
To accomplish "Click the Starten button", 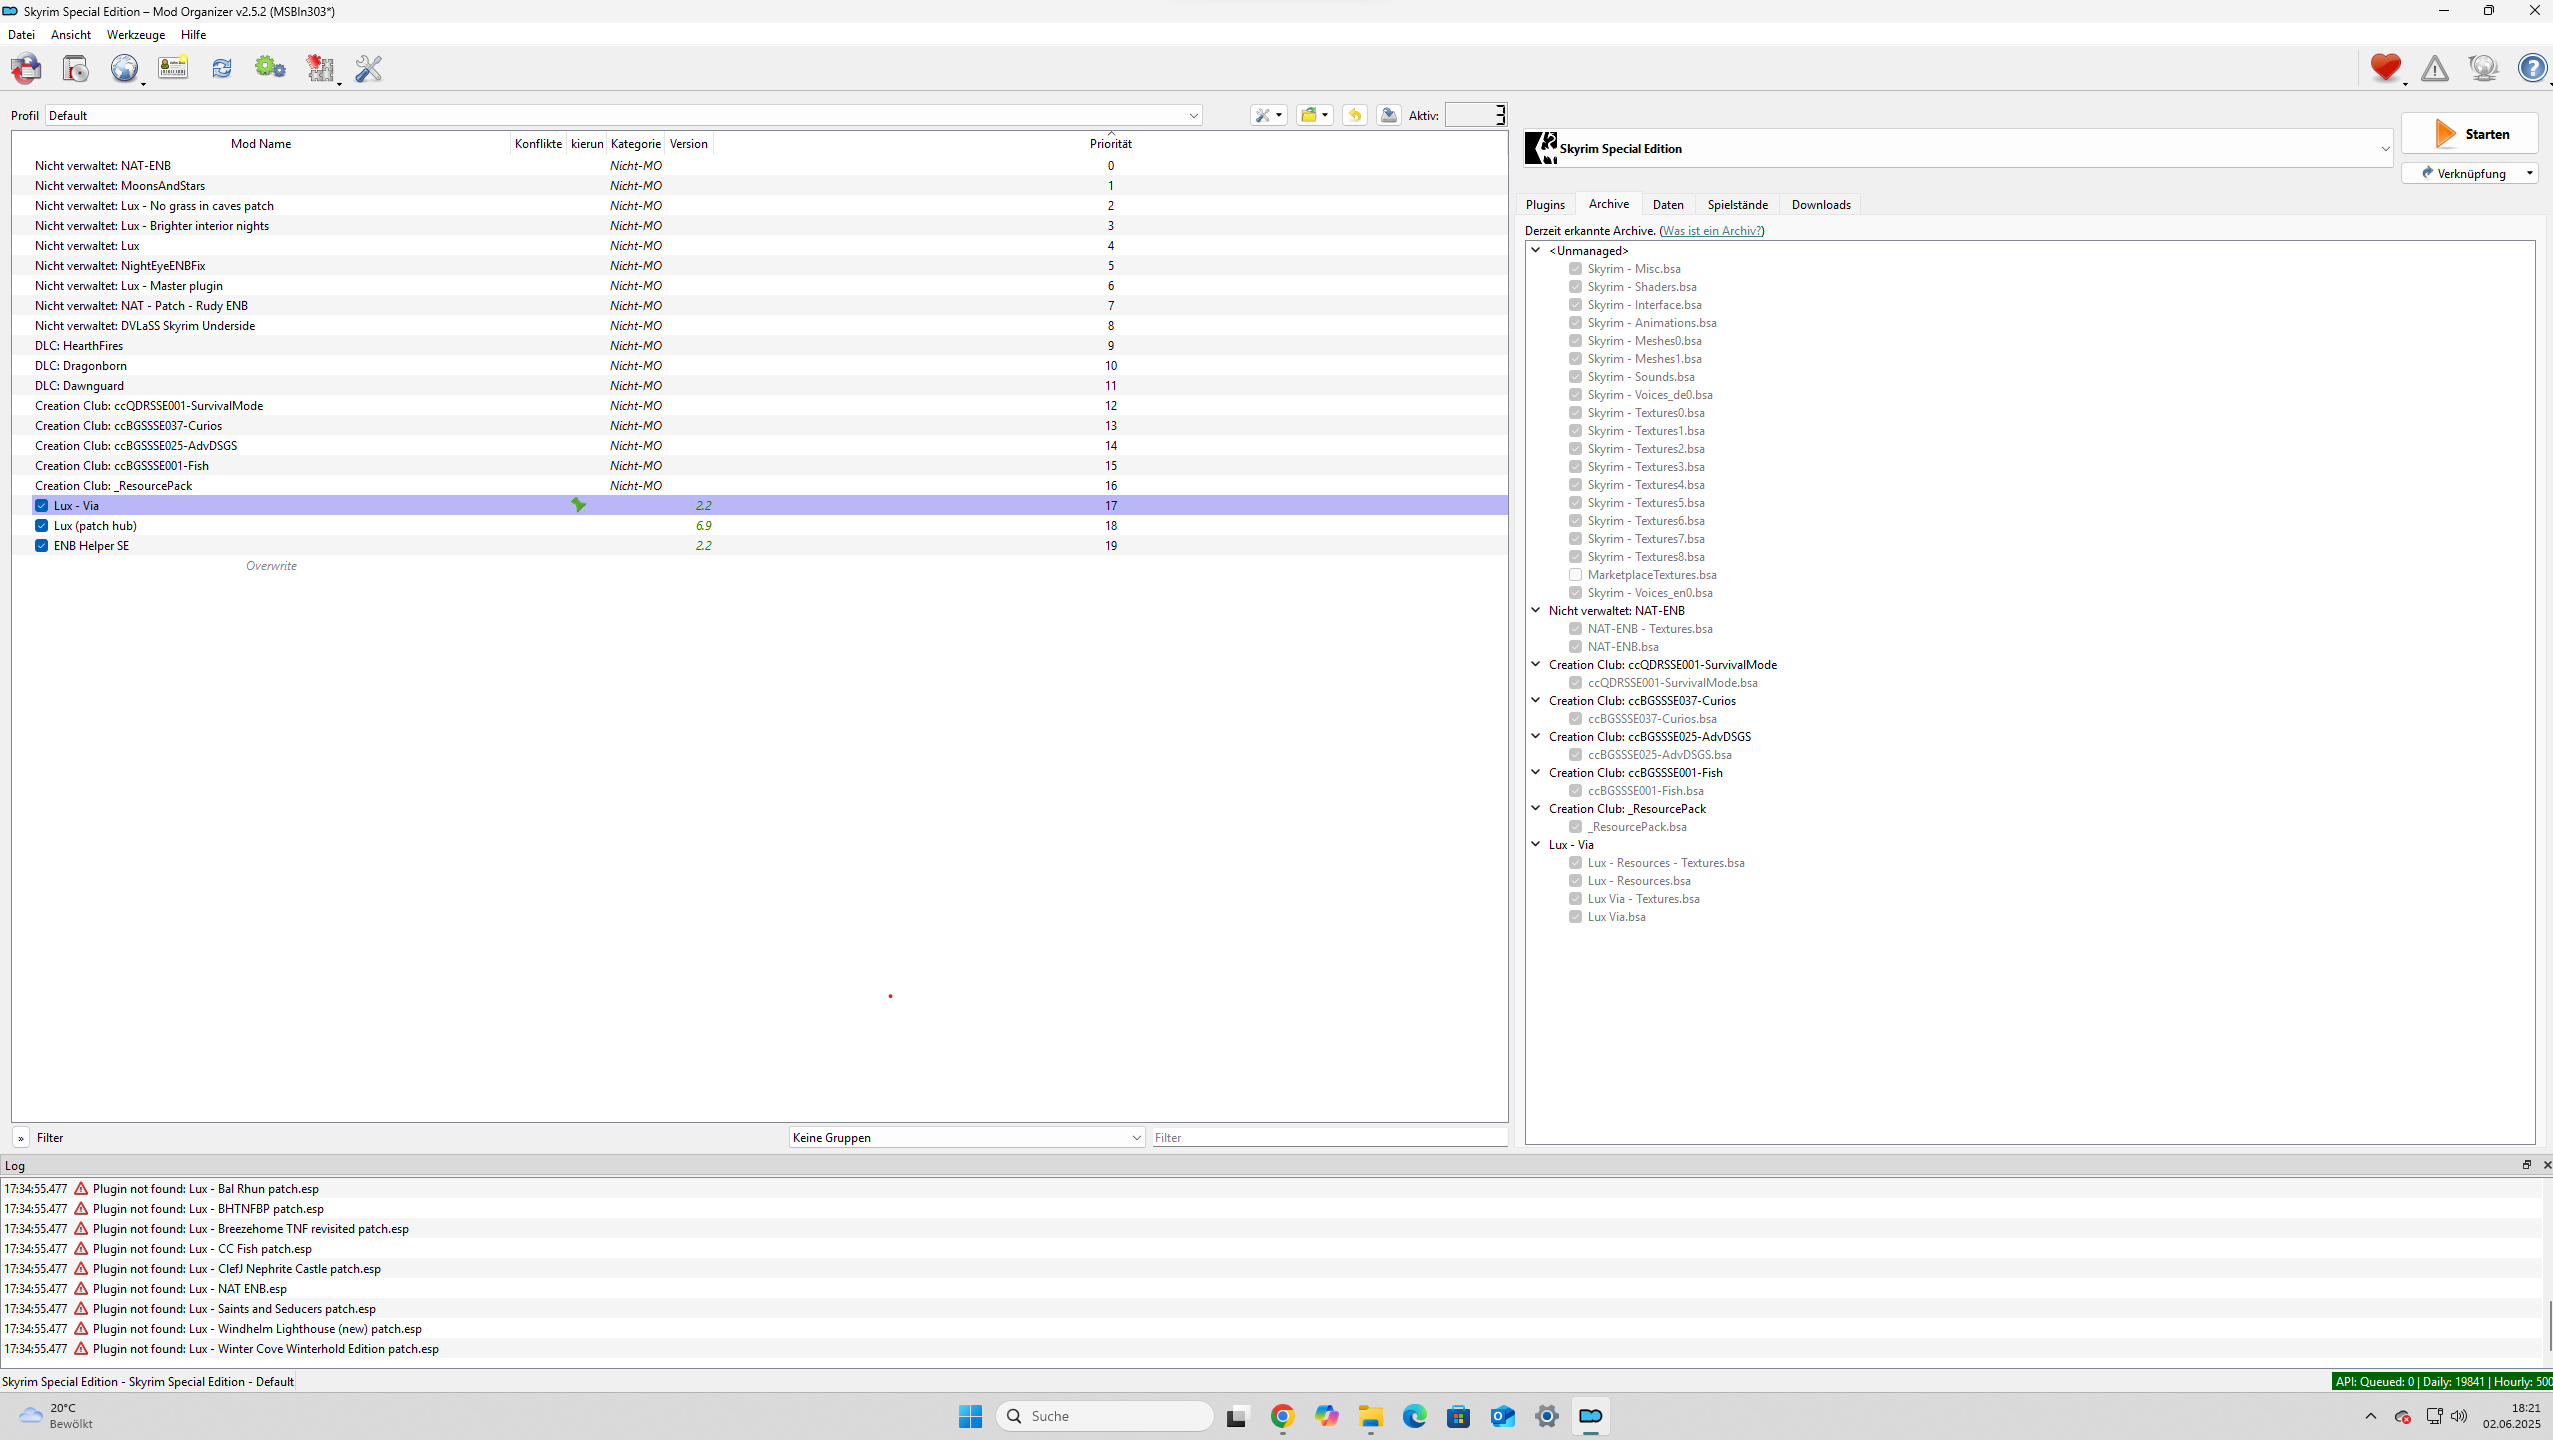I will [2469, 134].
